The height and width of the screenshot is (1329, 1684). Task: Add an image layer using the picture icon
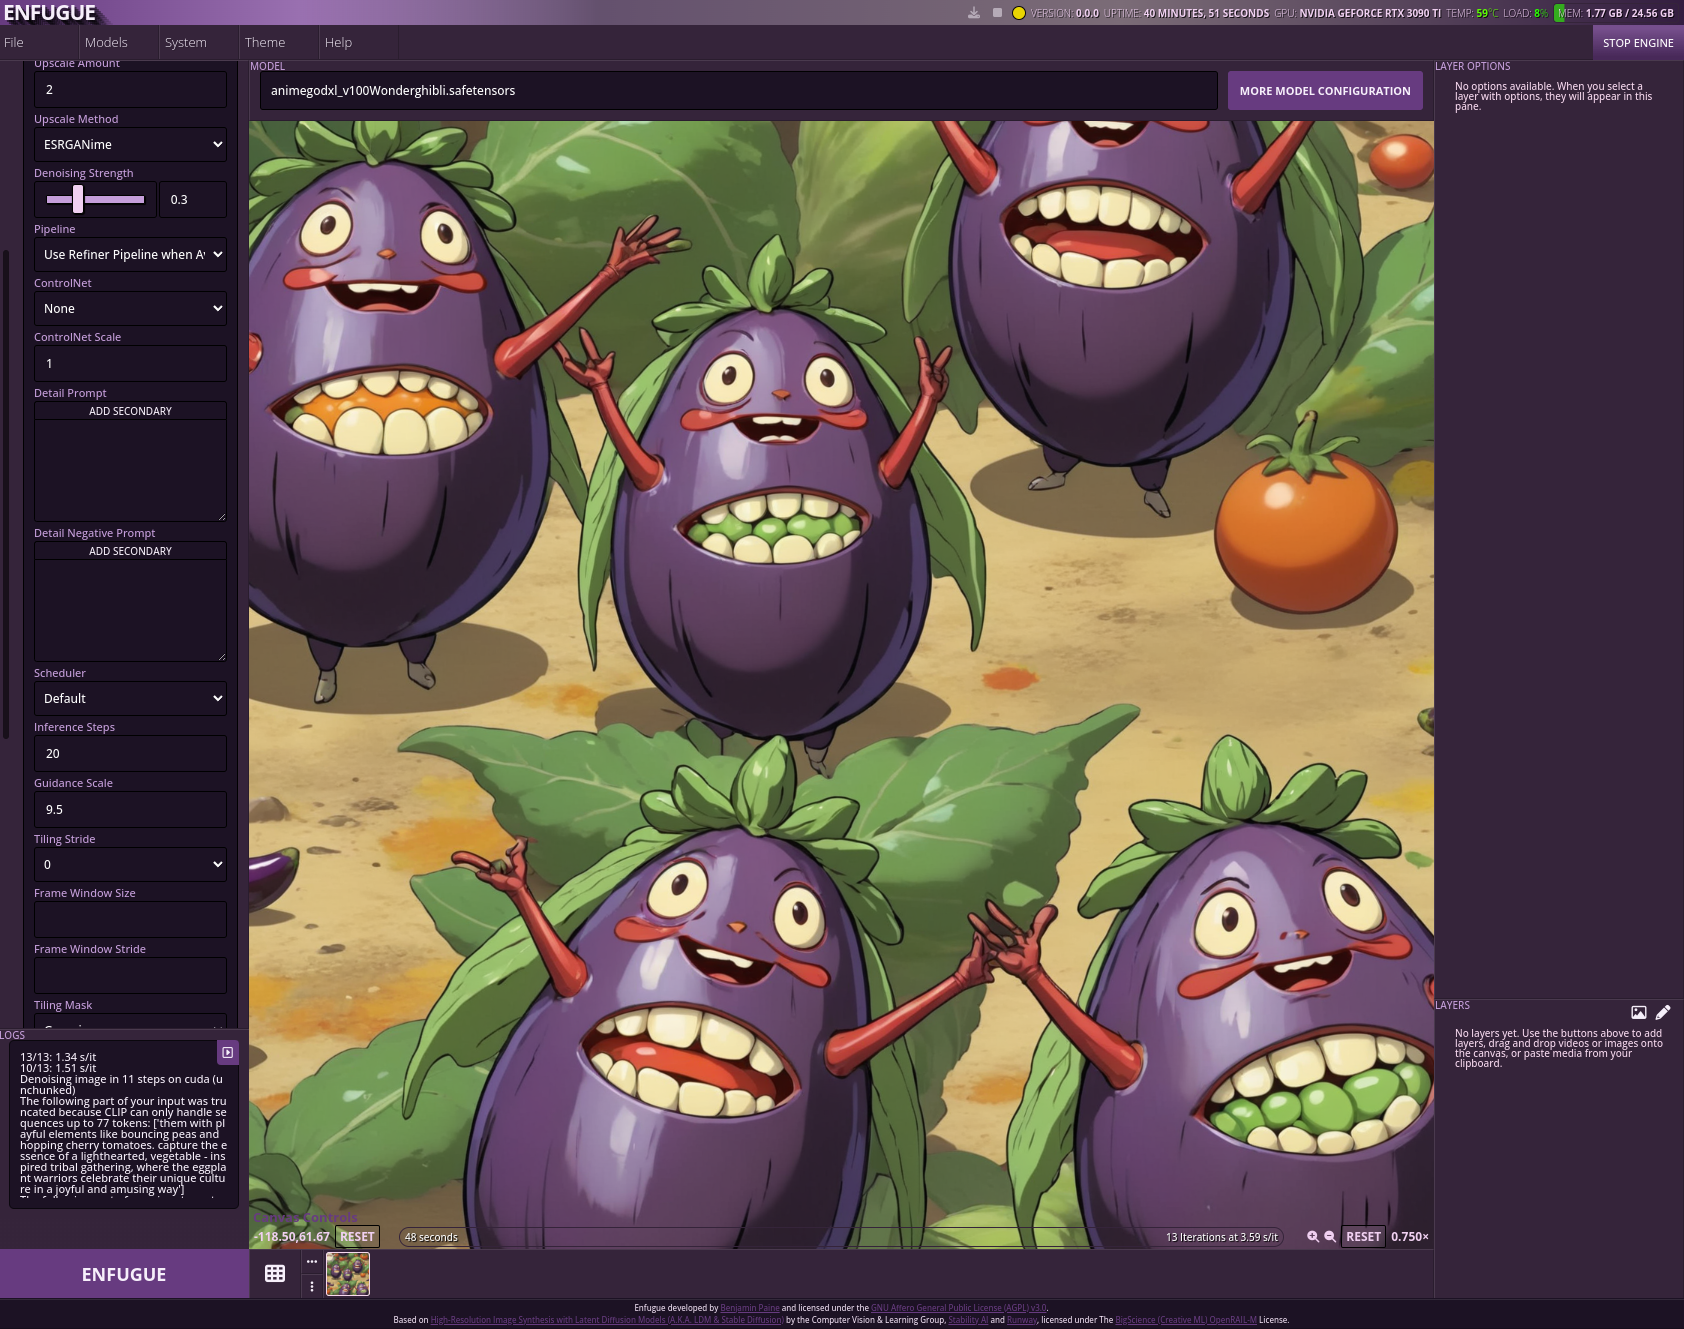coord(1639,1012)
